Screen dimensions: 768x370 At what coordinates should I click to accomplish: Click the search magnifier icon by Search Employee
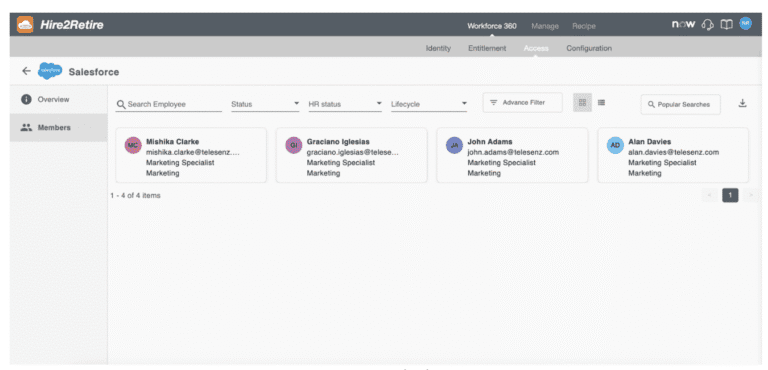pyautogui.click(x=121, y=104)
